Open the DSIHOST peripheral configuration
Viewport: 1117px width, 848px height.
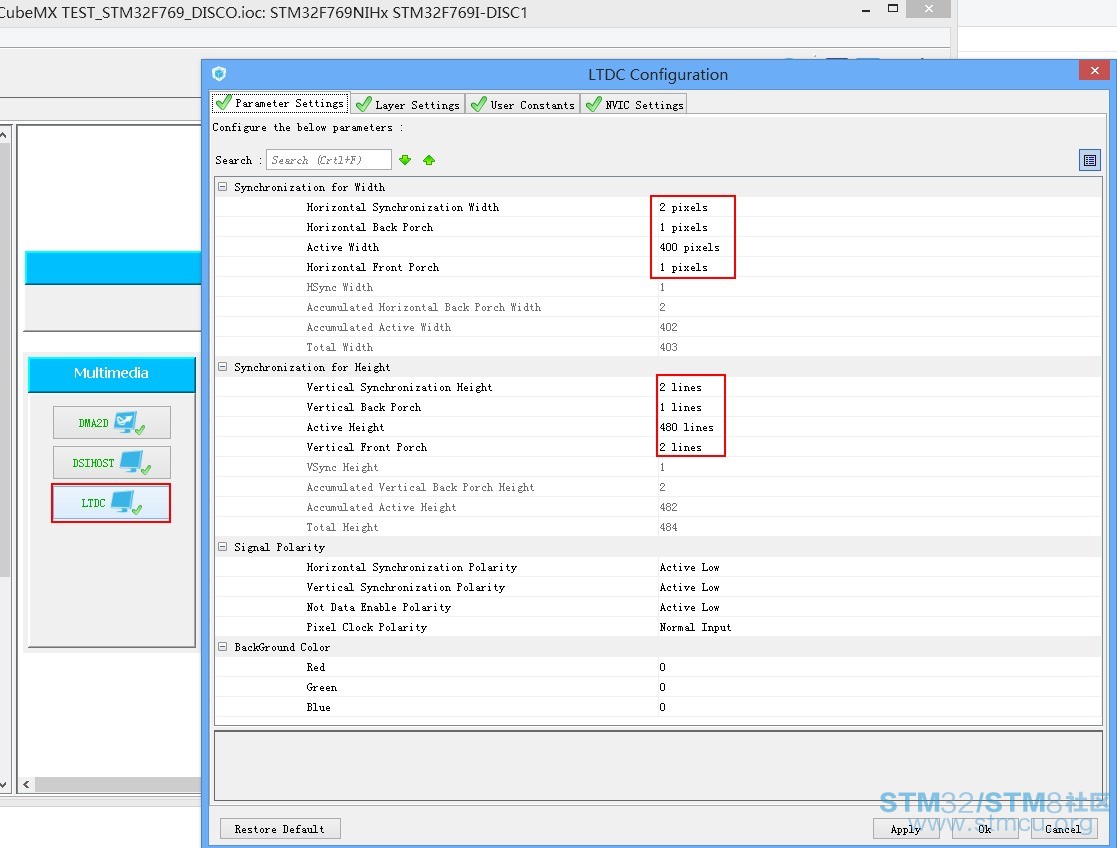111,462
